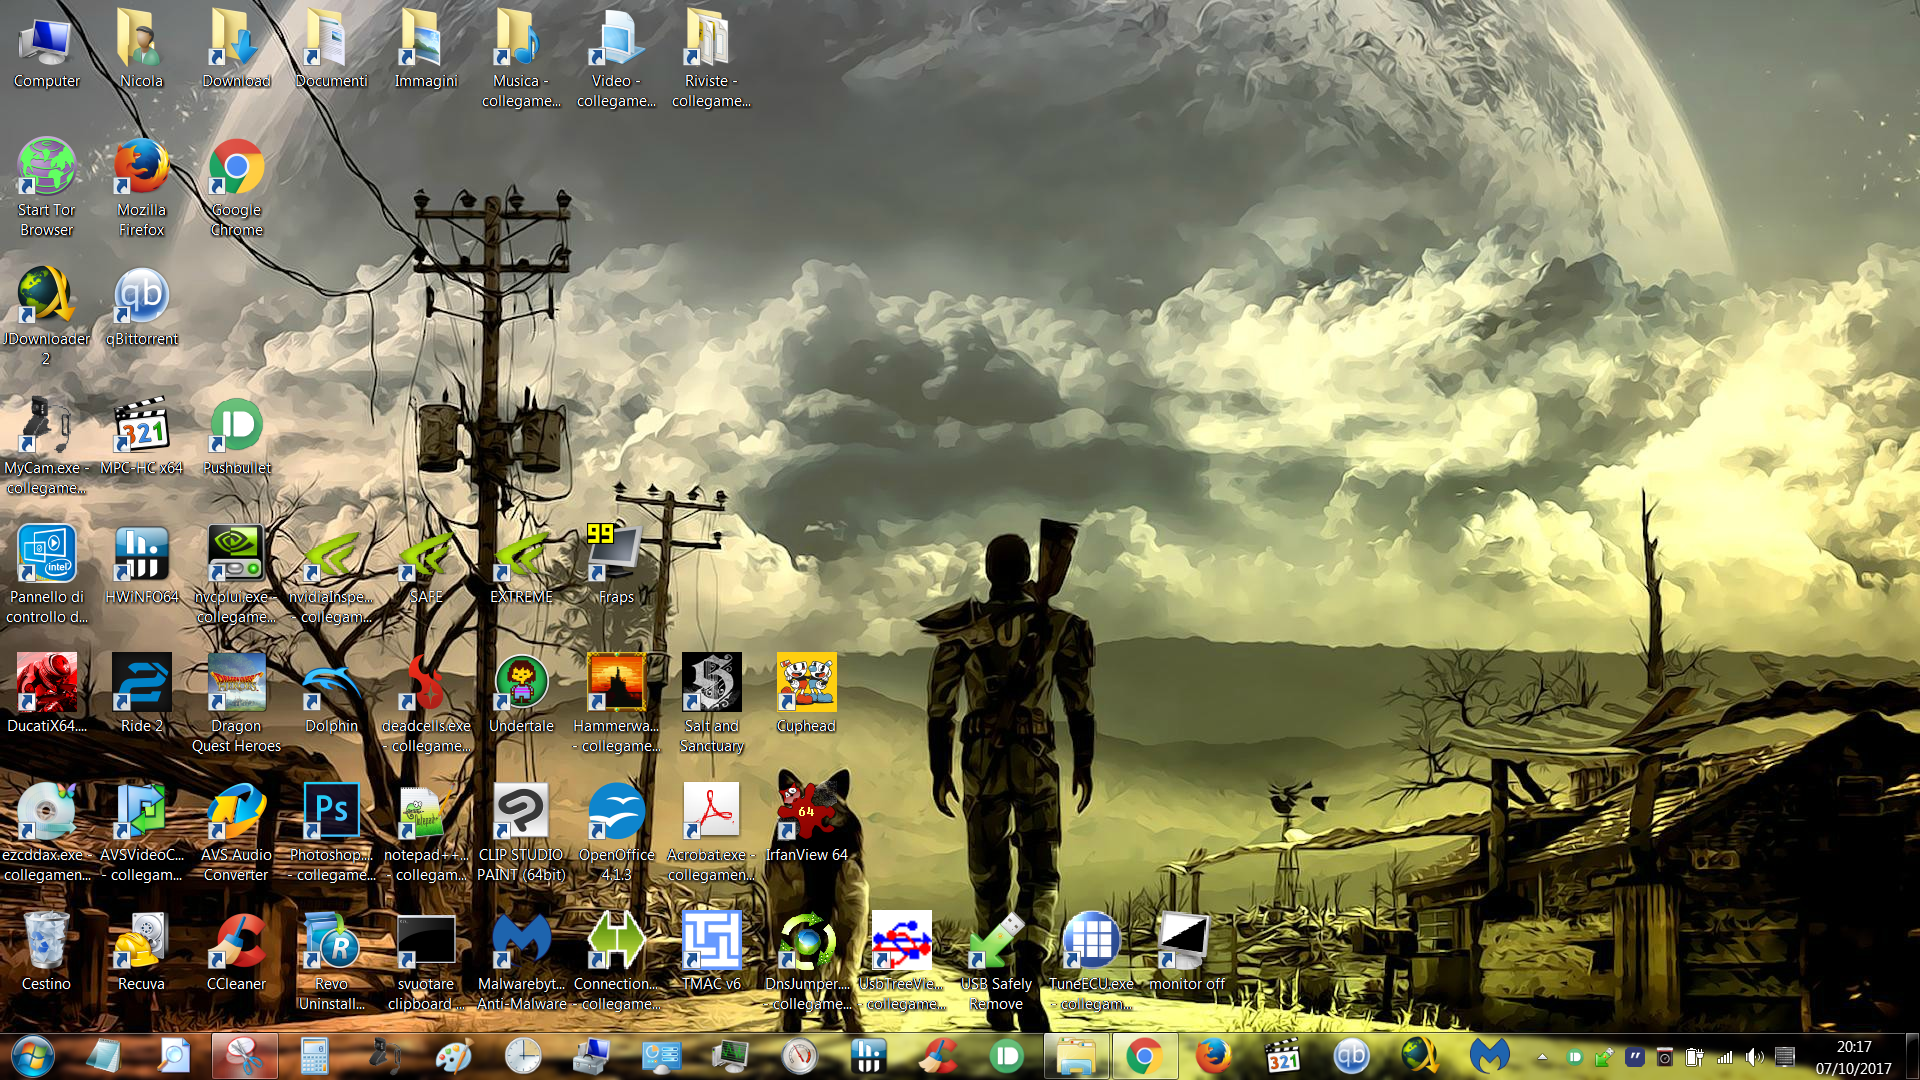Launch Salt and Sanctuary shortcut
Viewport: 1920px width, 1080px height.
[711, 704]
